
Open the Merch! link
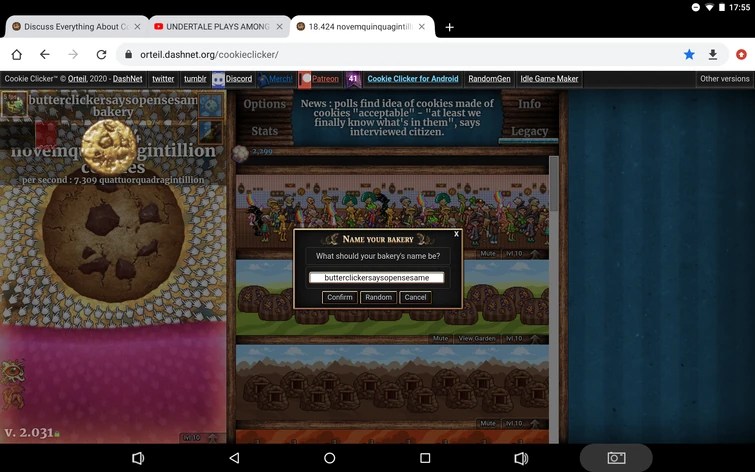point(281,79)
